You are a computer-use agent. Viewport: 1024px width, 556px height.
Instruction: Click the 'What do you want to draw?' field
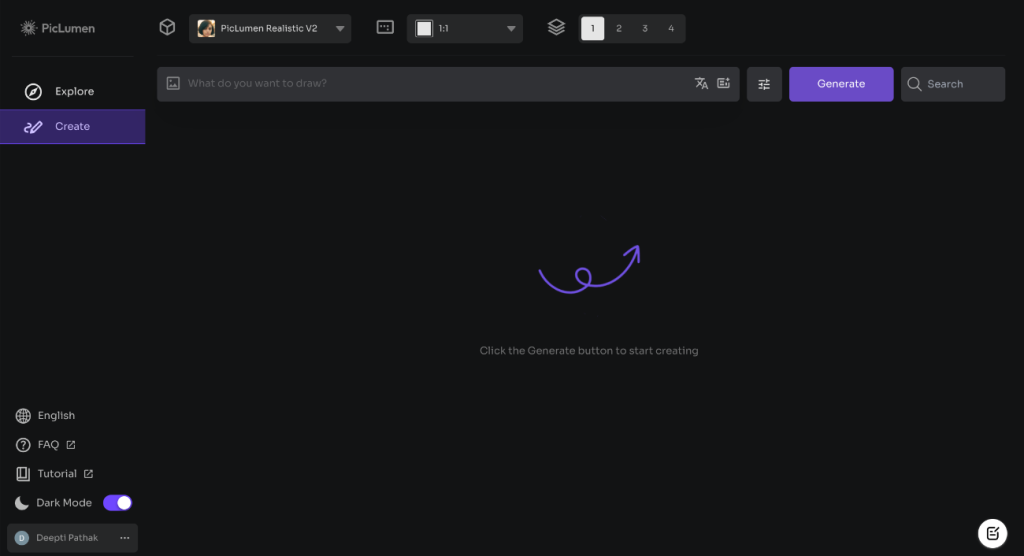[x=430, y=84]
